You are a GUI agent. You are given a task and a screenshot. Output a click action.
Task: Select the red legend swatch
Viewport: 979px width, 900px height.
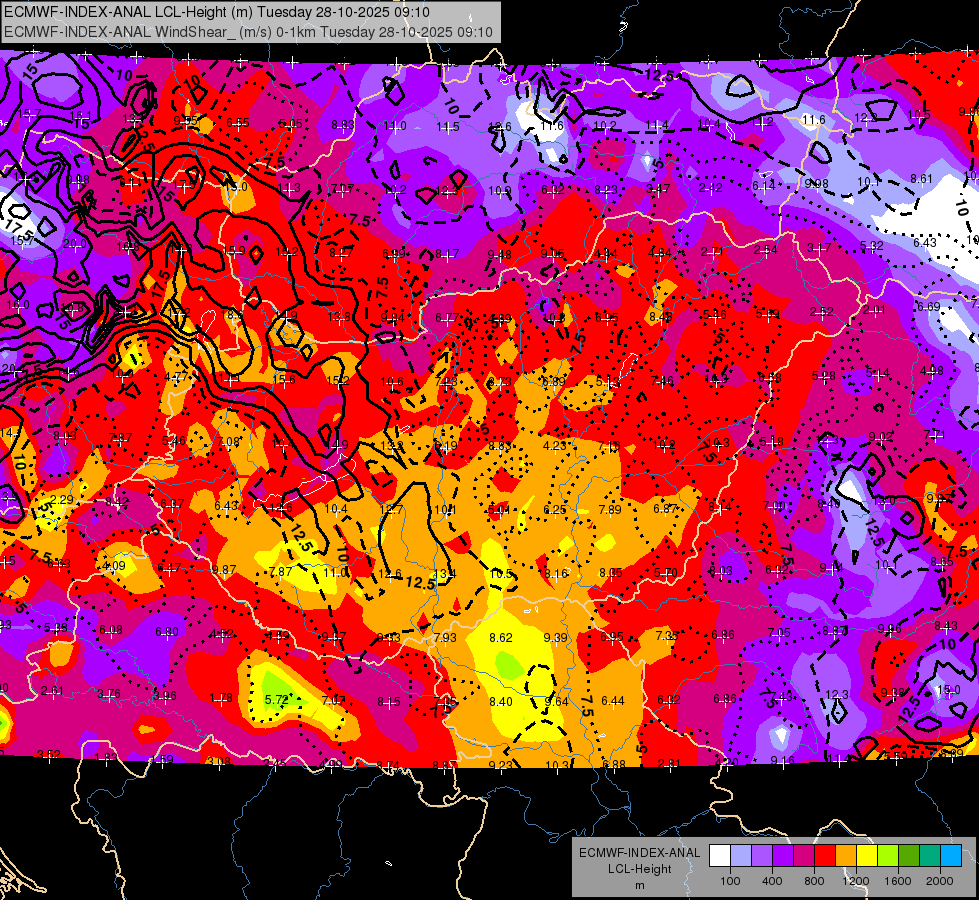point(825,856)
